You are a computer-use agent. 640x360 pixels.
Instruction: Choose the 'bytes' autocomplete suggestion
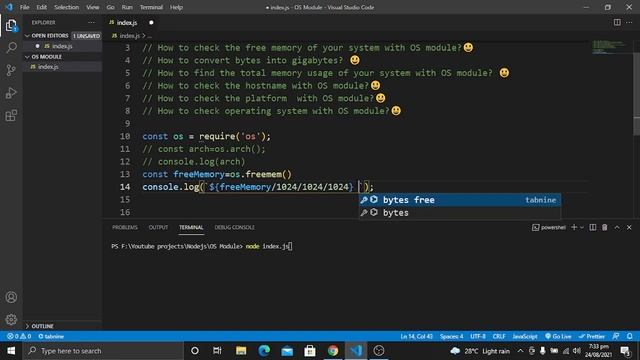pyautogui.click(x=460, y=213)
